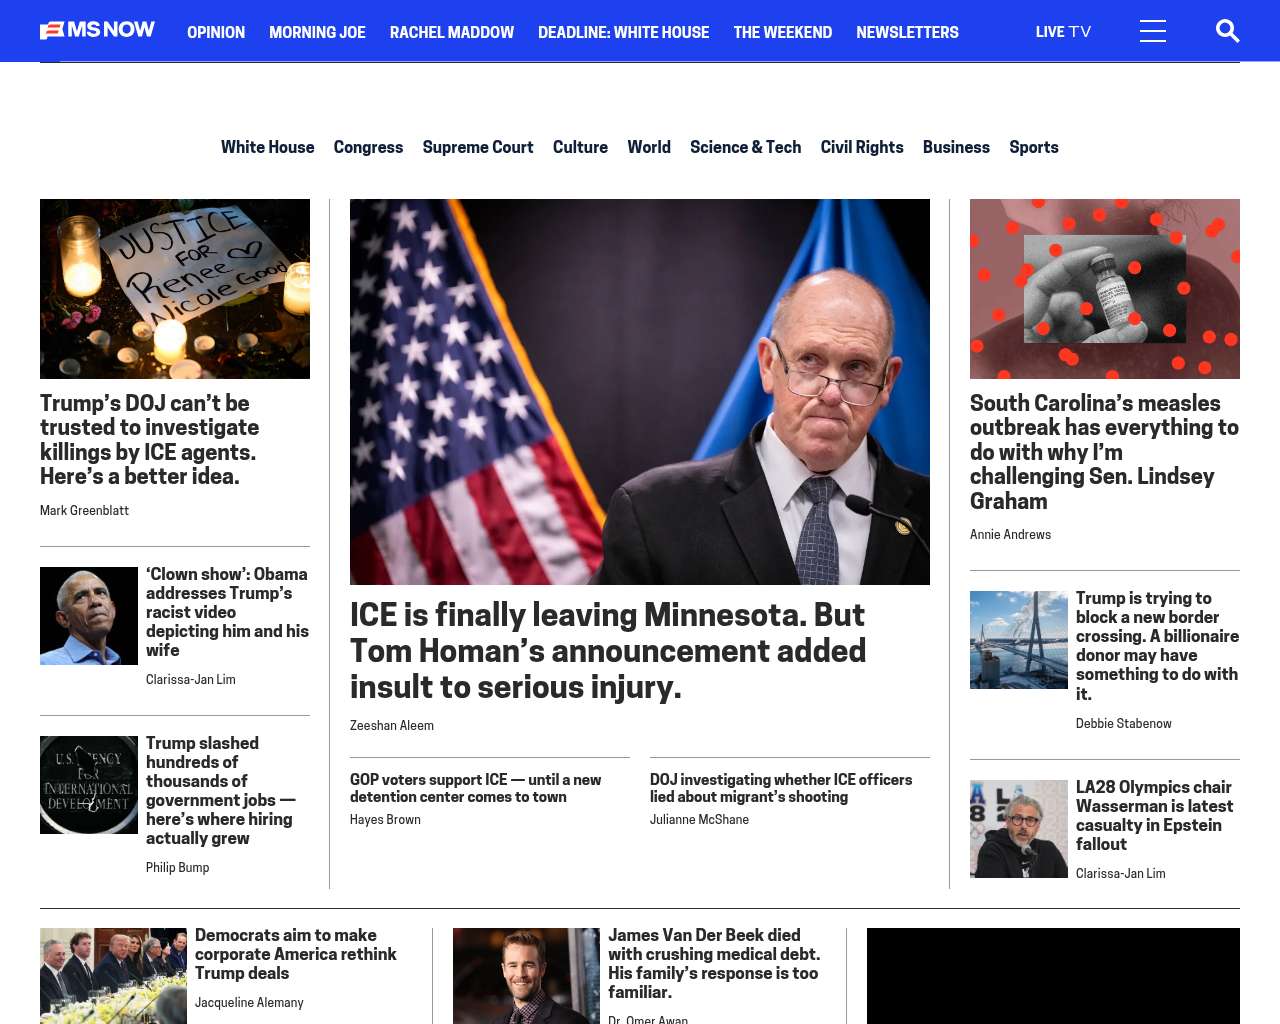Open the Morning Joe menu item
This screenshot has height=1024, width=1280.
(317, 32)
